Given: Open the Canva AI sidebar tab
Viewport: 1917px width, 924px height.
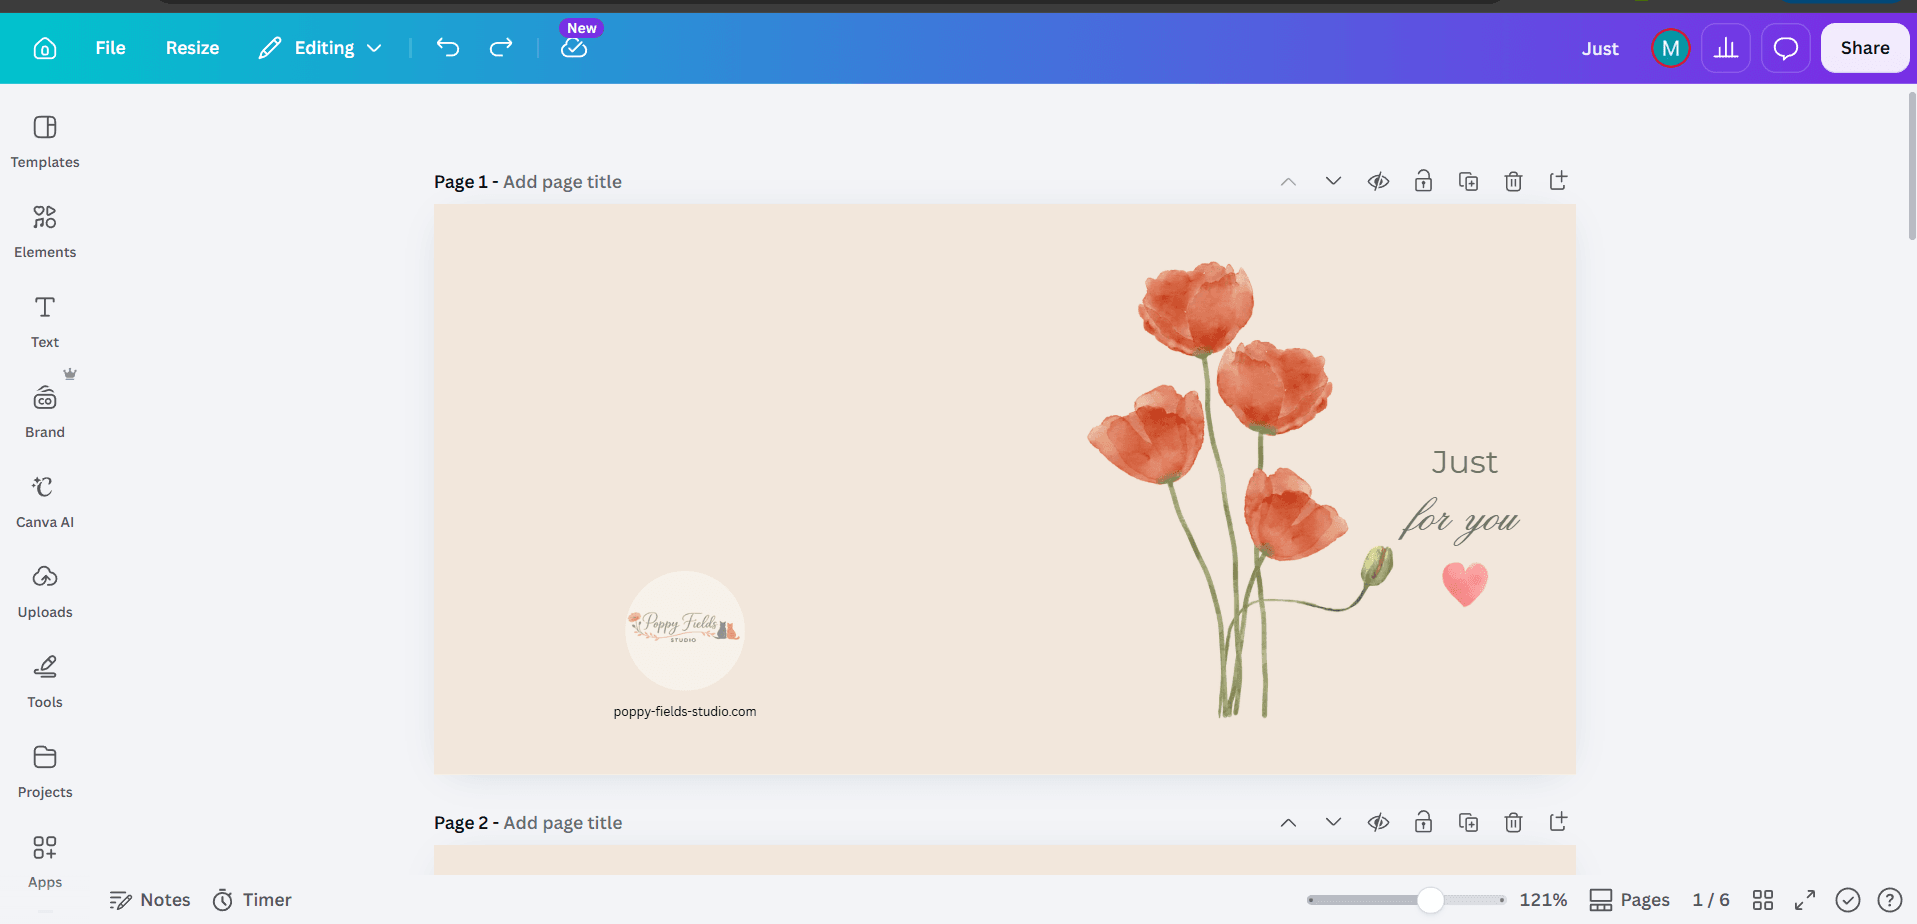Looking at the screenshot, I should point(45,502).
